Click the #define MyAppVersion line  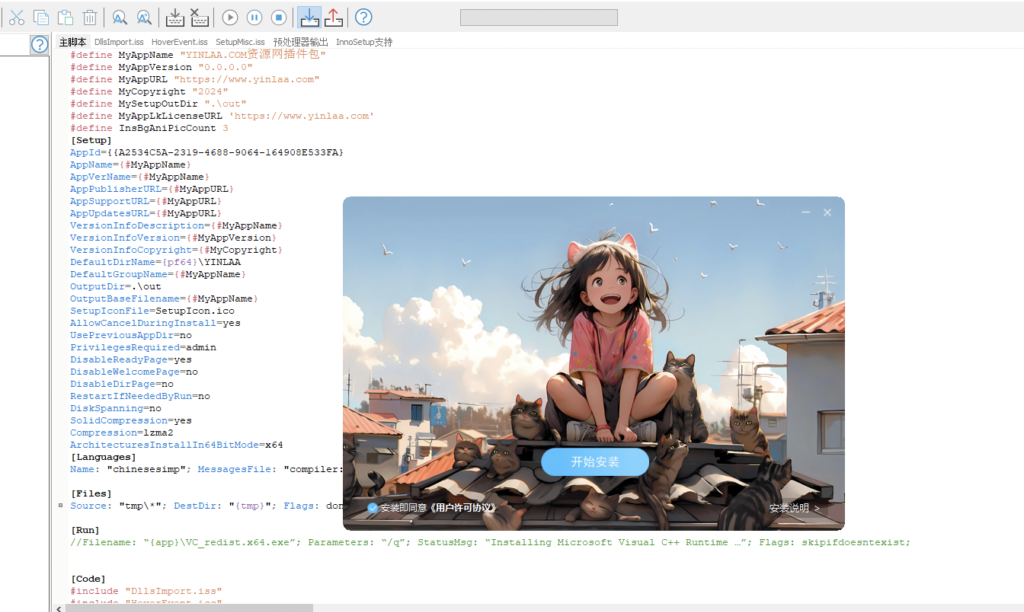click(161, 67)
